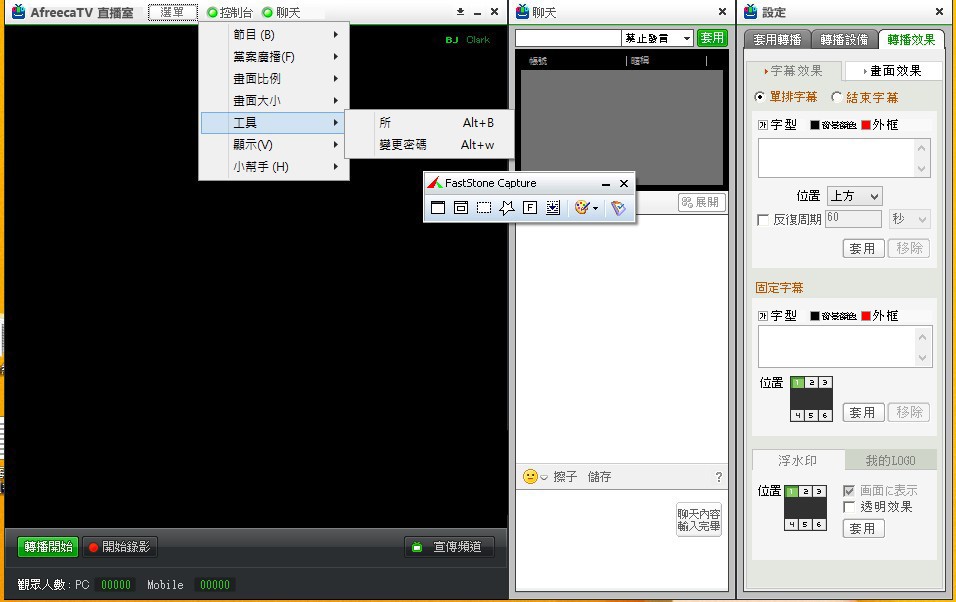Switch to the 轉播設備 tab
Viewport: 956px width, 602px height.
[x=843, y=40]
